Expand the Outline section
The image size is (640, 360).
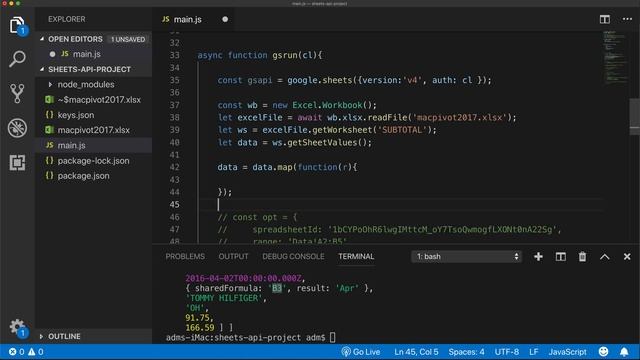[41, 336]
